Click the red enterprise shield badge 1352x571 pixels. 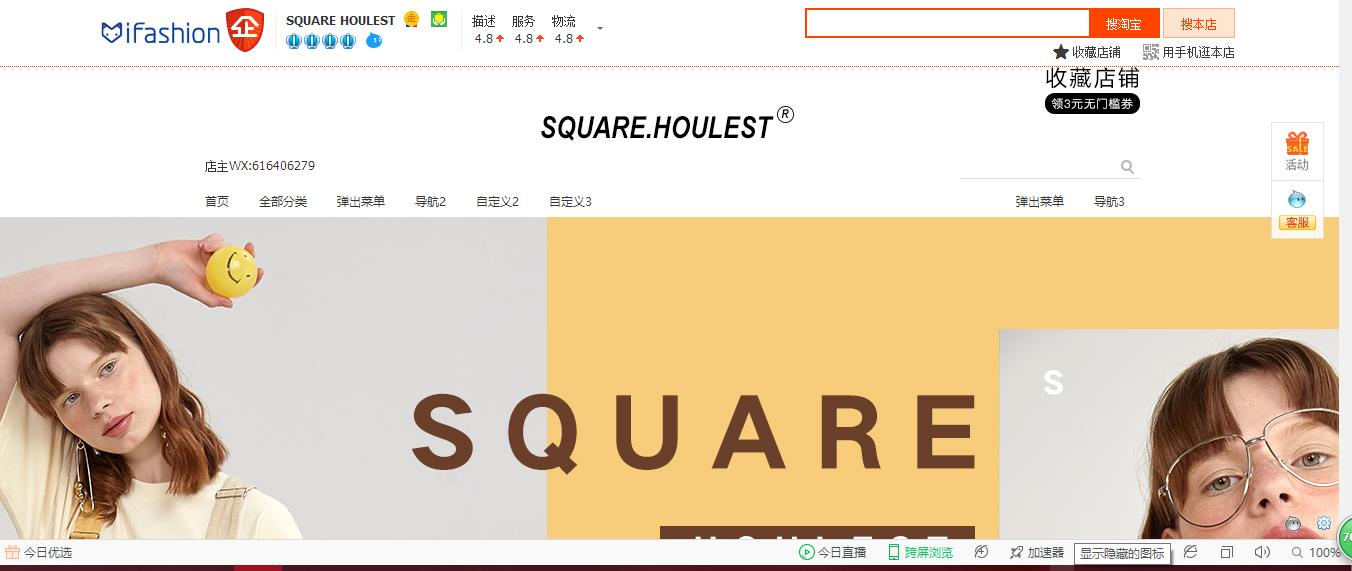point(245,29)
